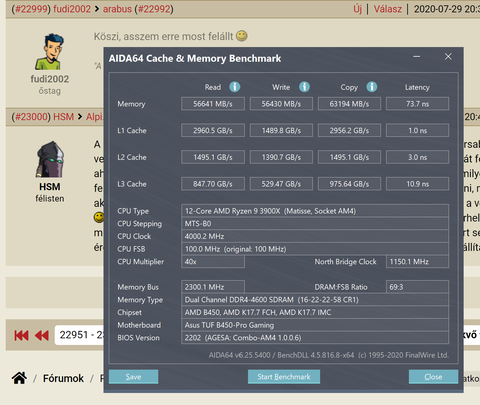Click Start Benchmark button
480x405 pixels.
coord(284,377)
